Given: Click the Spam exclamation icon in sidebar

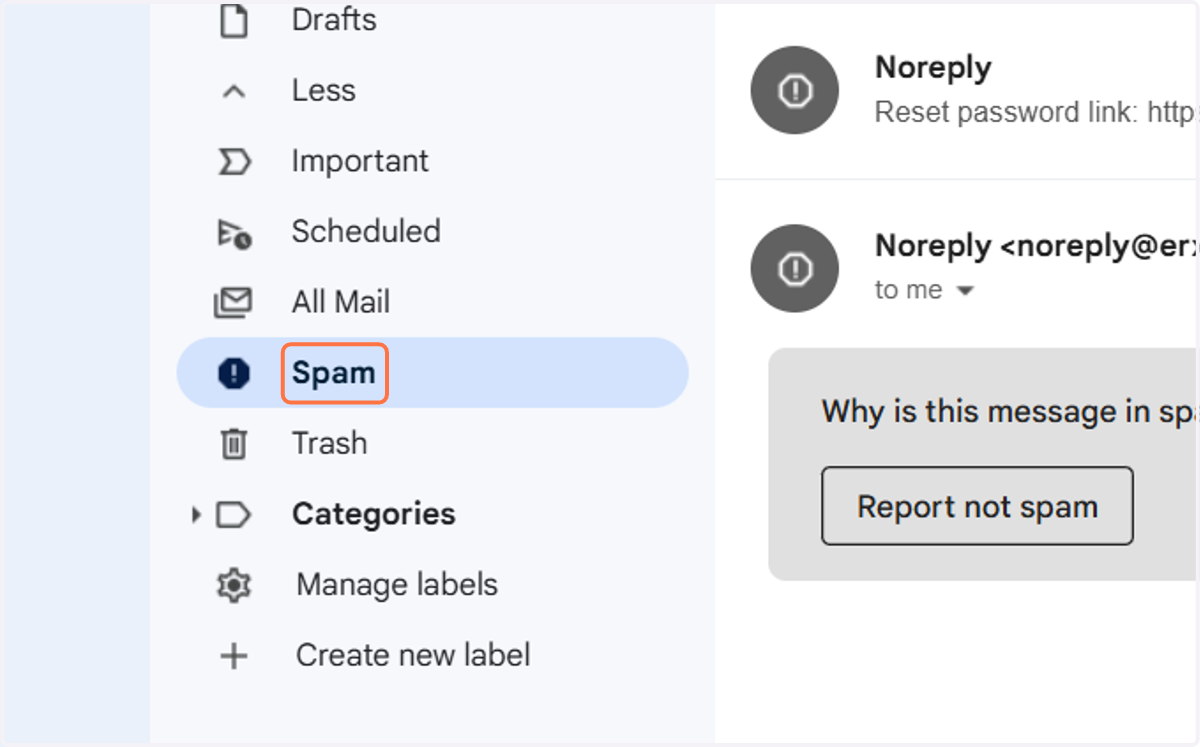Looking at the screenshot, I should click(x=233, y=374).
